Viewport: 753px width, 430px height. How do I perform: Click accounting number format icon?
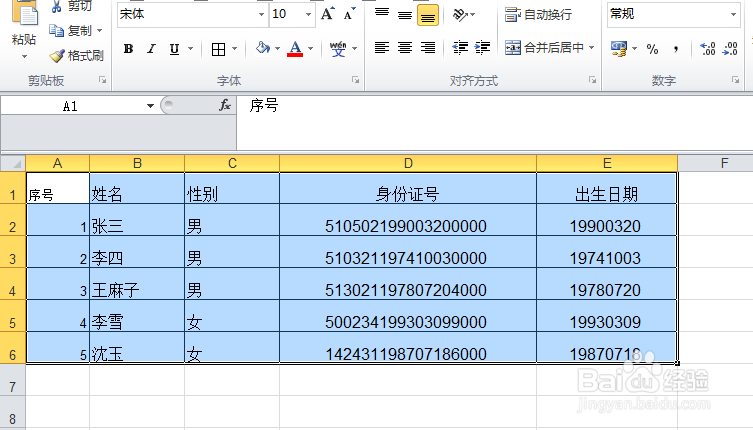(619, 49)
